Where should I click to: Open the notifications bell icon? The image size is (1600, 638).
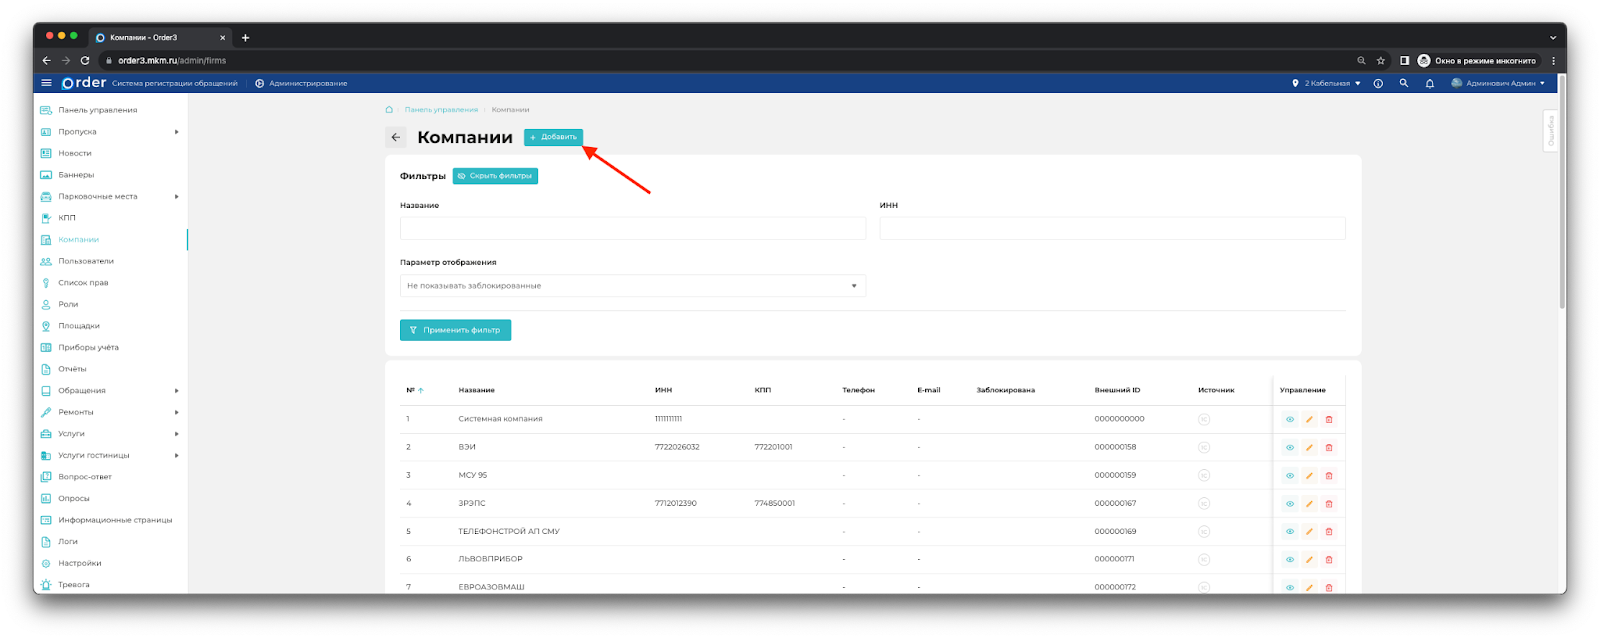1429,83
